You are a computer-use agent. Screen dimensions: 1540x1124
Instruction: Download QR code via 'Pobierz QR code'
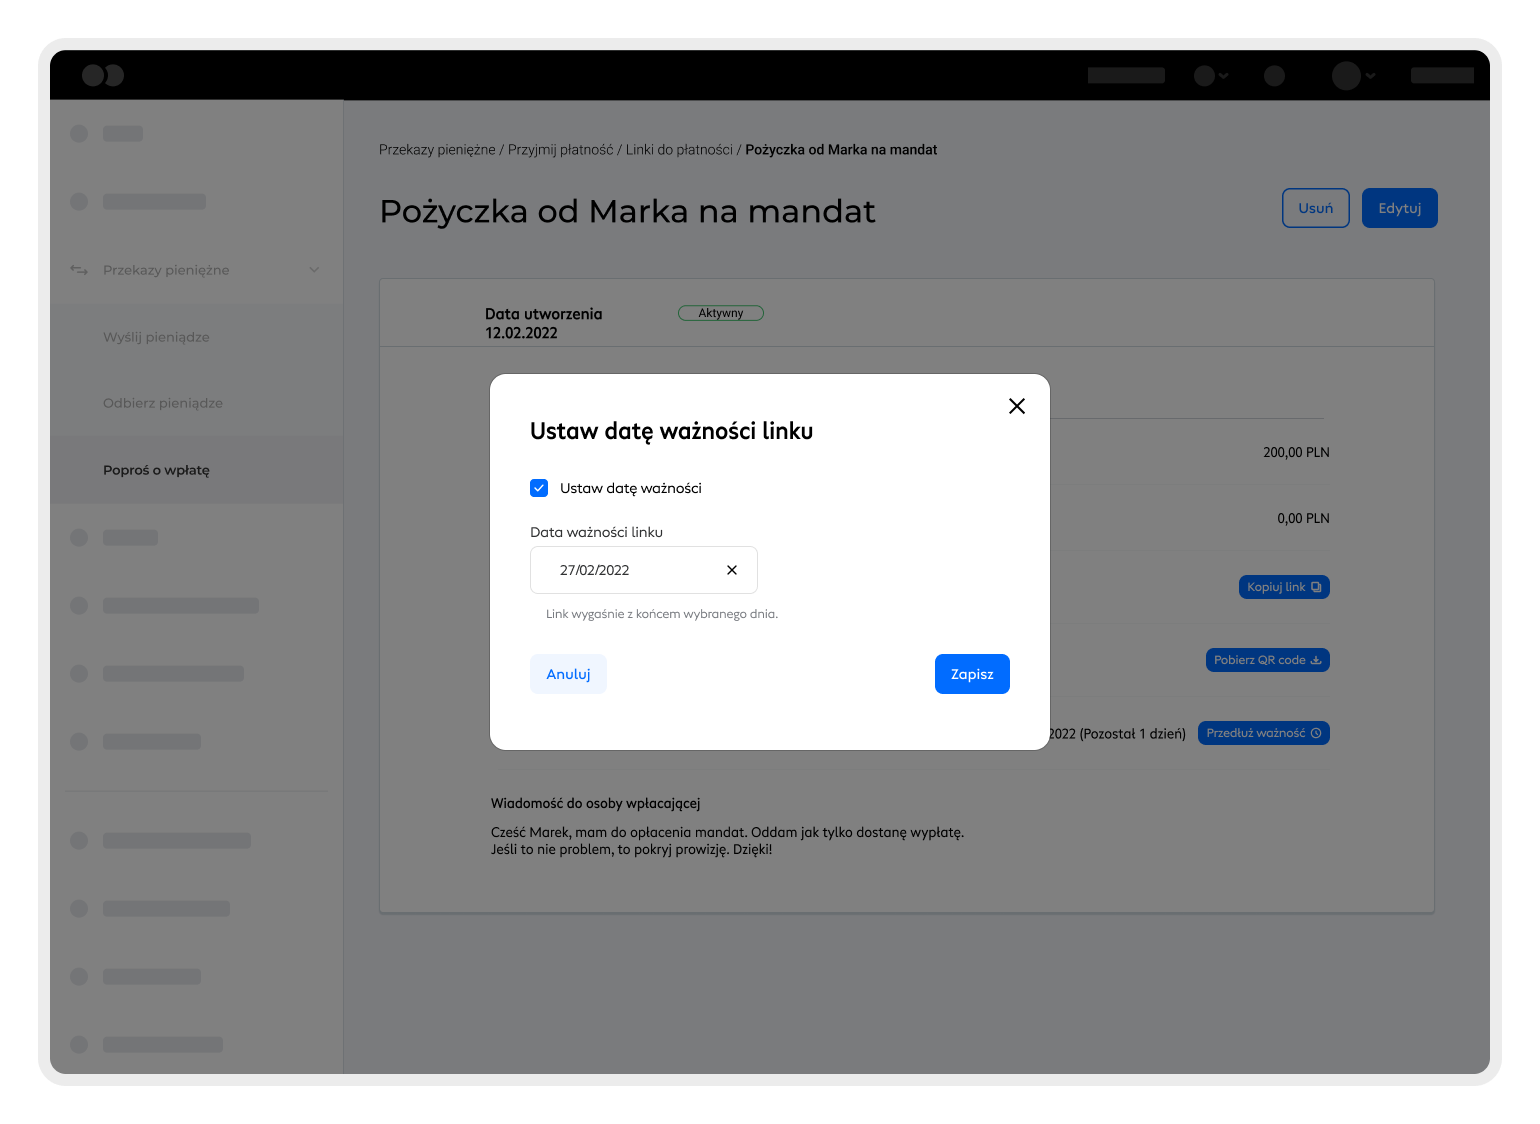coord(1267,660)
